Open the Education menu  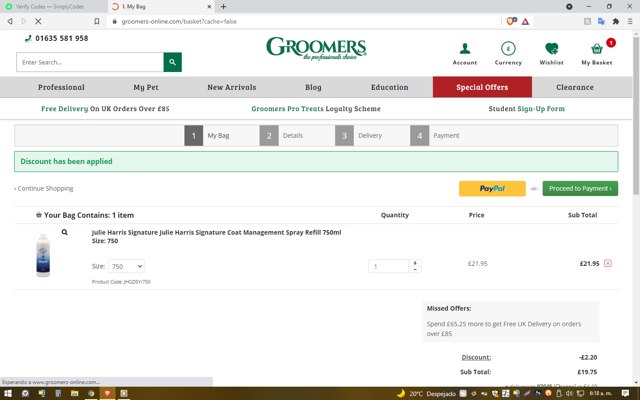pos(389,87)
